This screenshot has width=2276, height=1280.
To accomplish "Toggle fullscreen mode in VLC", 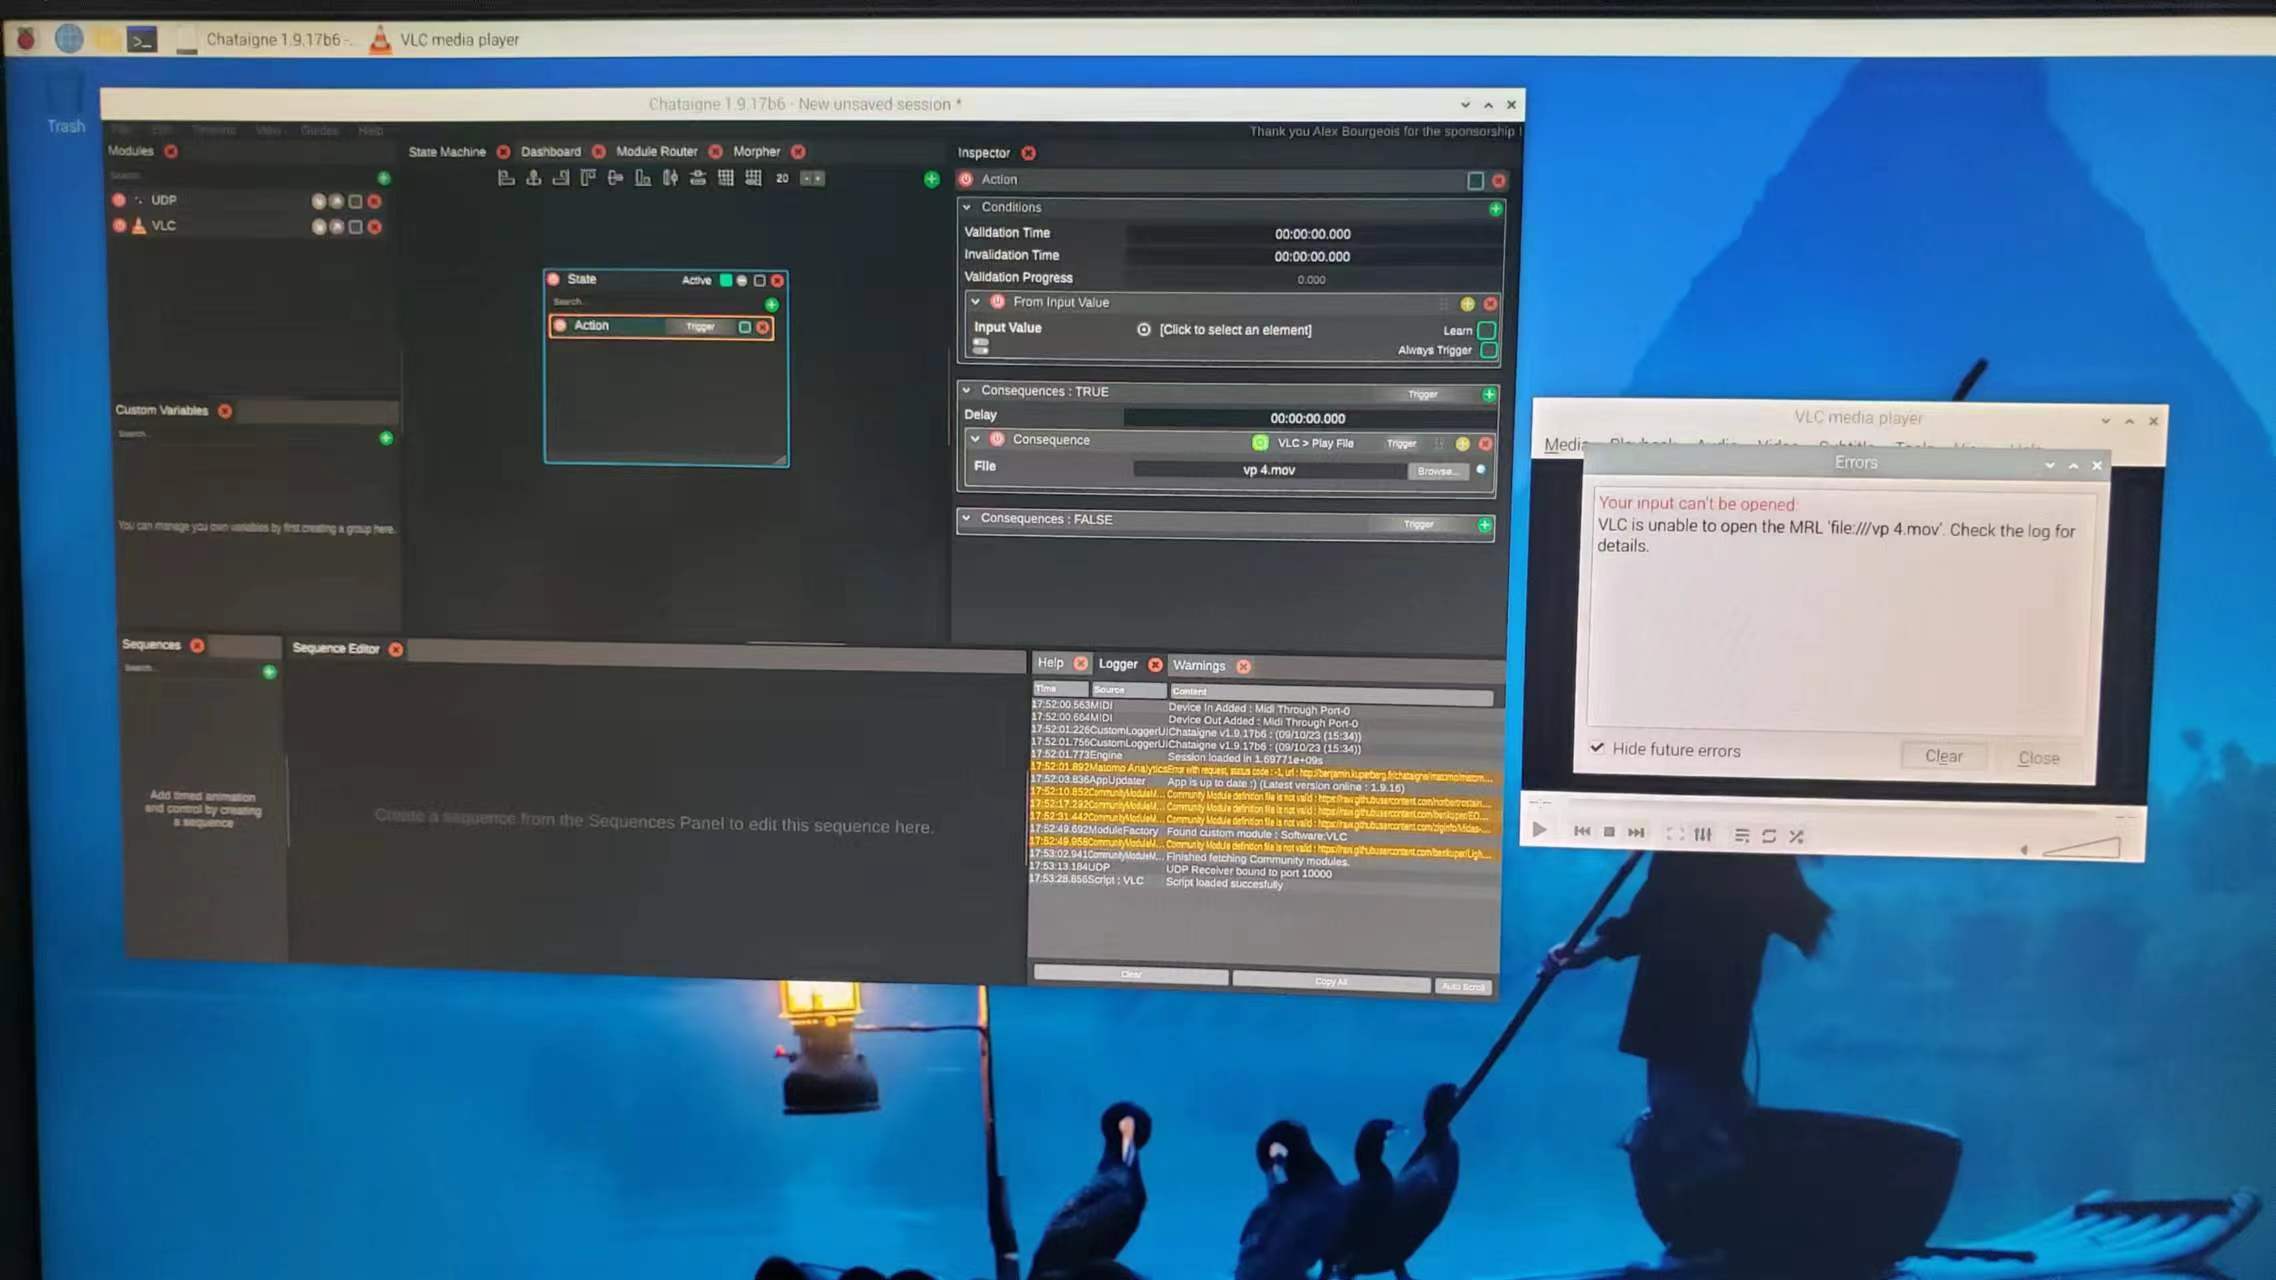I will tap(1671, 833).
